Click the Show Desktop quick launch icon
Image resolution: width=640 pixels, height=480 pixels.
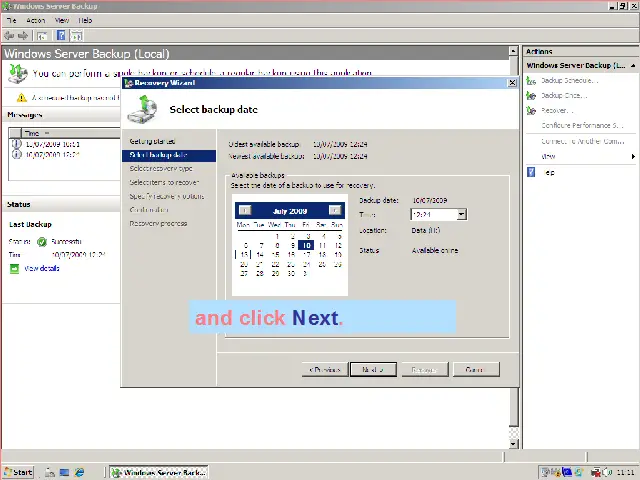(x=64, y=472)
